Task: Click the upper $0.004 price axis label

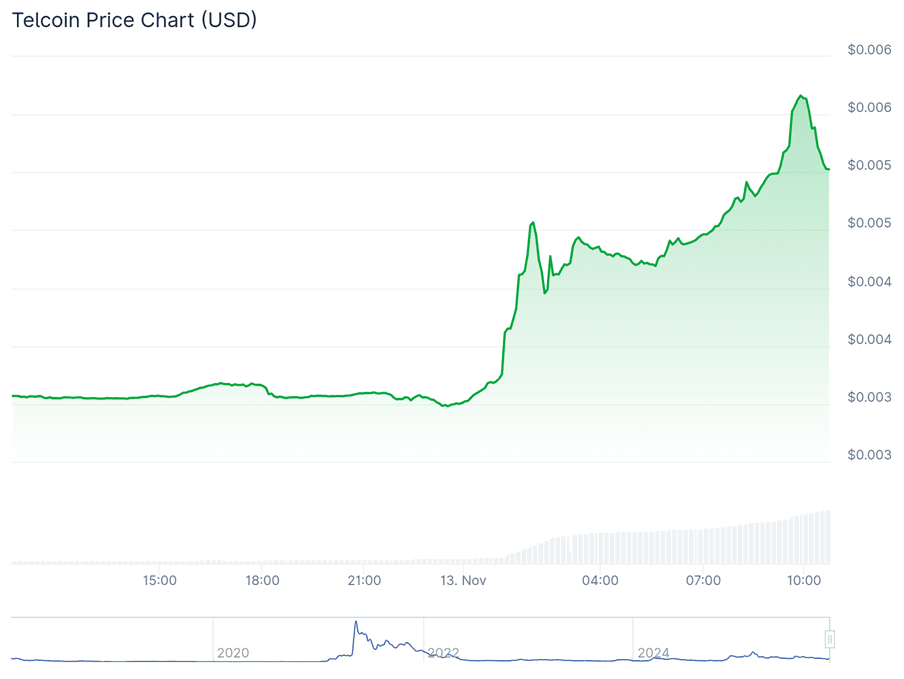Action: tap(869, 281)
